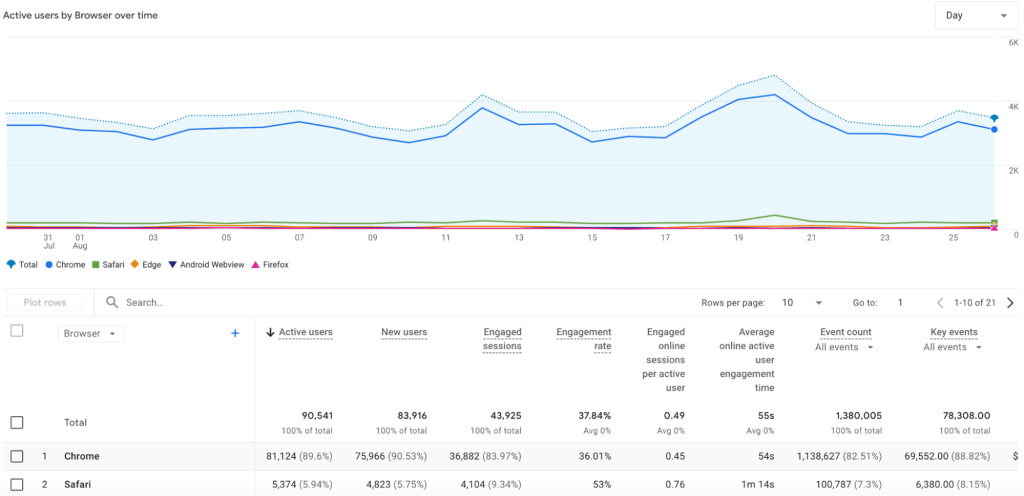Expand the Browser dimension dropdown
1024x496 pixels.
tap(91, 334)
